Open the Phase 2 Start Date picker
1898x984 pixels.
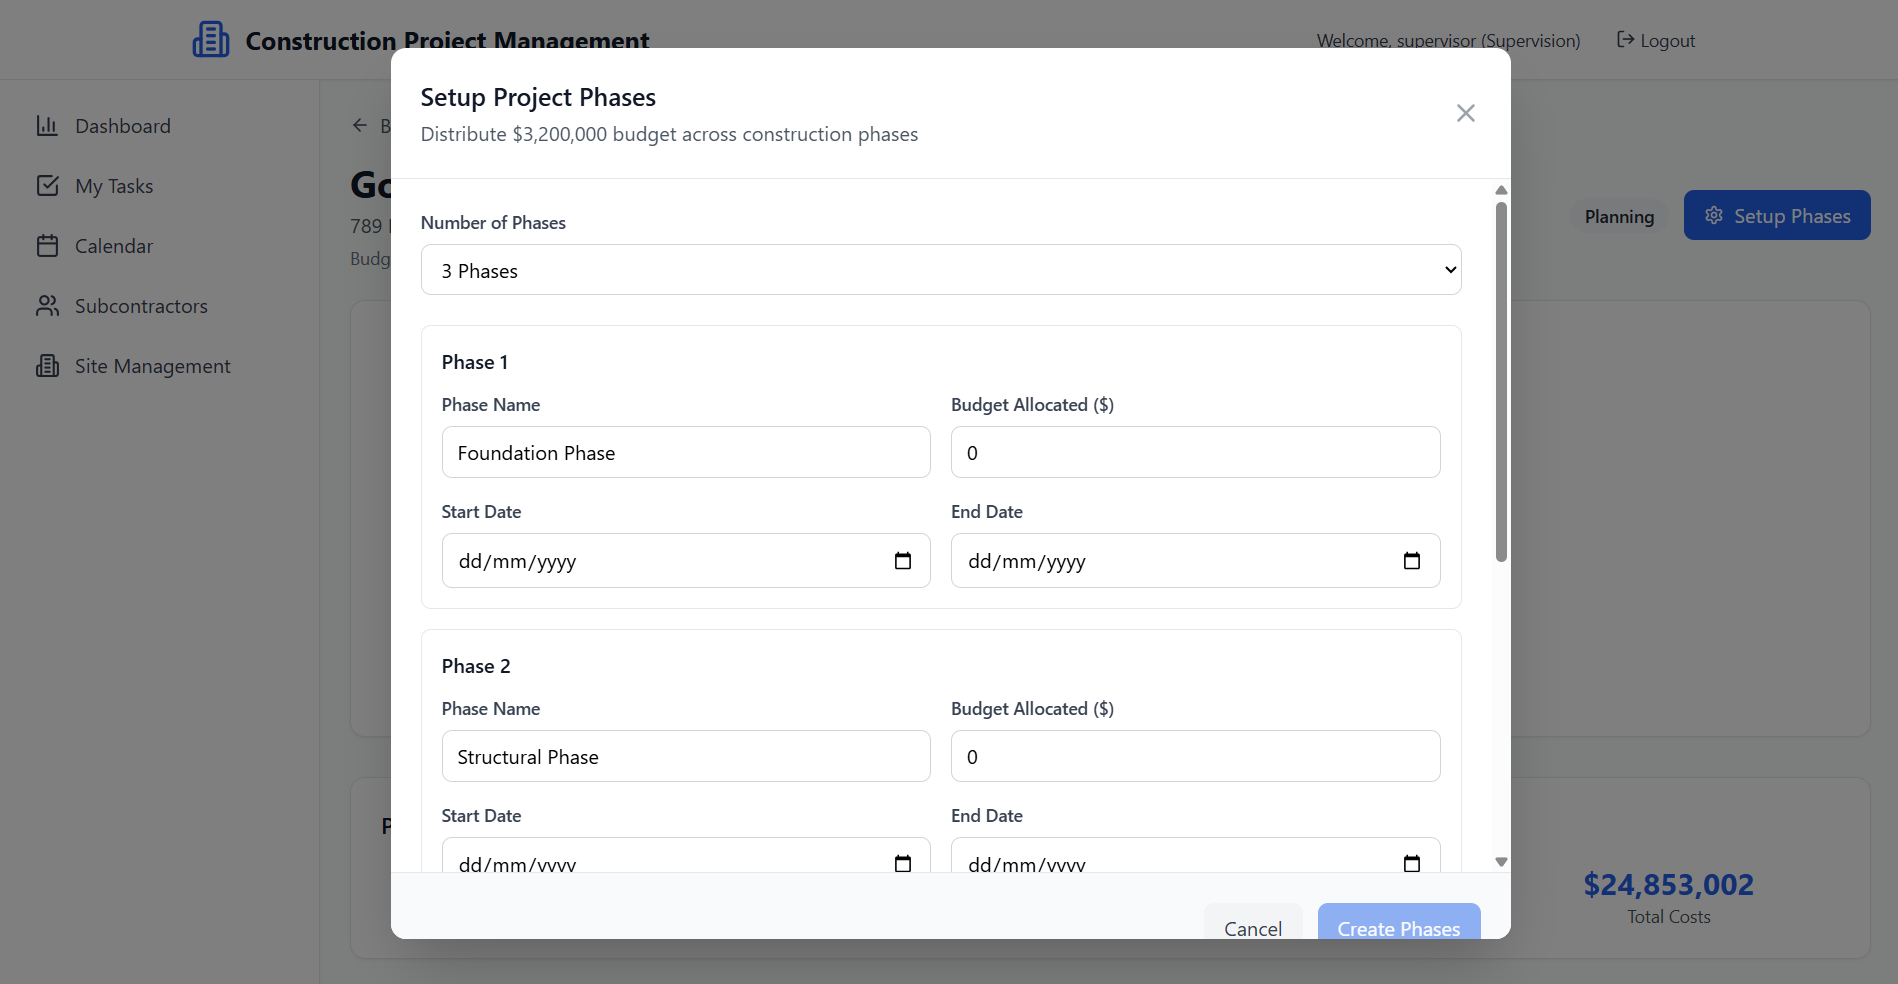(902, 862)
